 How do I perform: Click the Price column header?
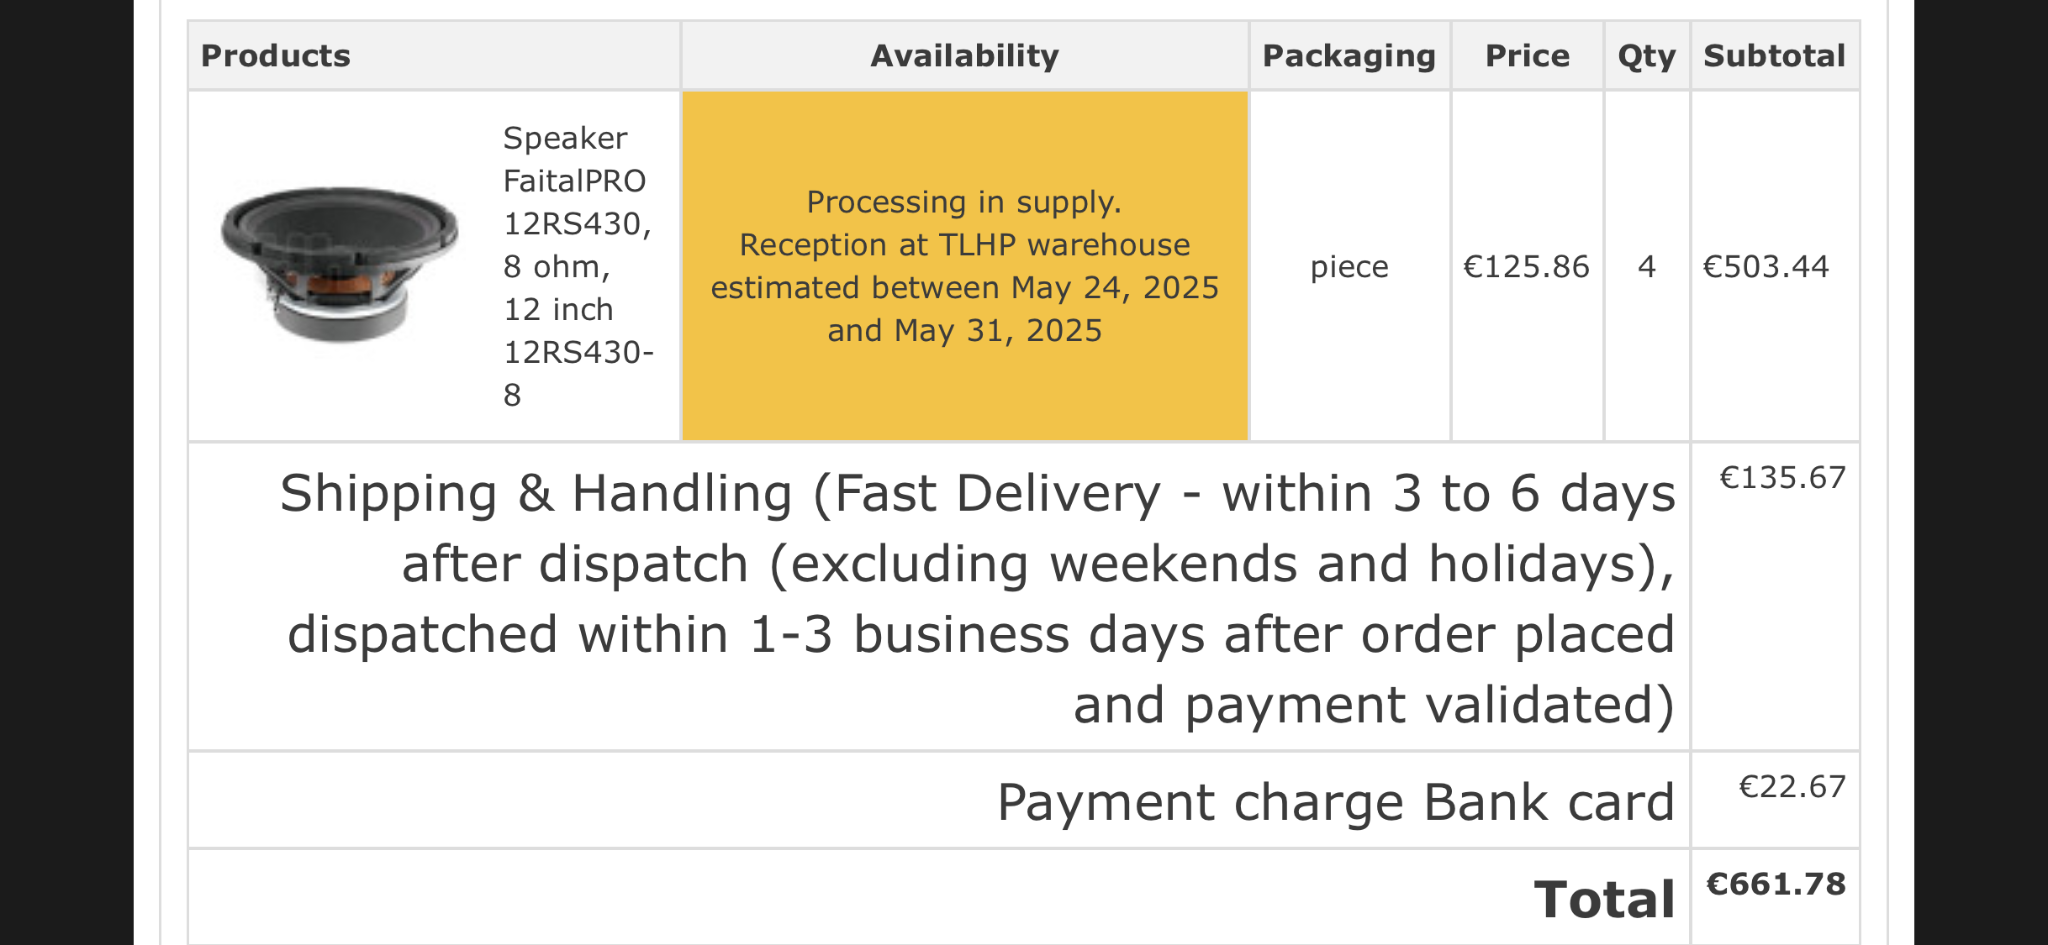pyautogui.click(x=1527, y=56)
